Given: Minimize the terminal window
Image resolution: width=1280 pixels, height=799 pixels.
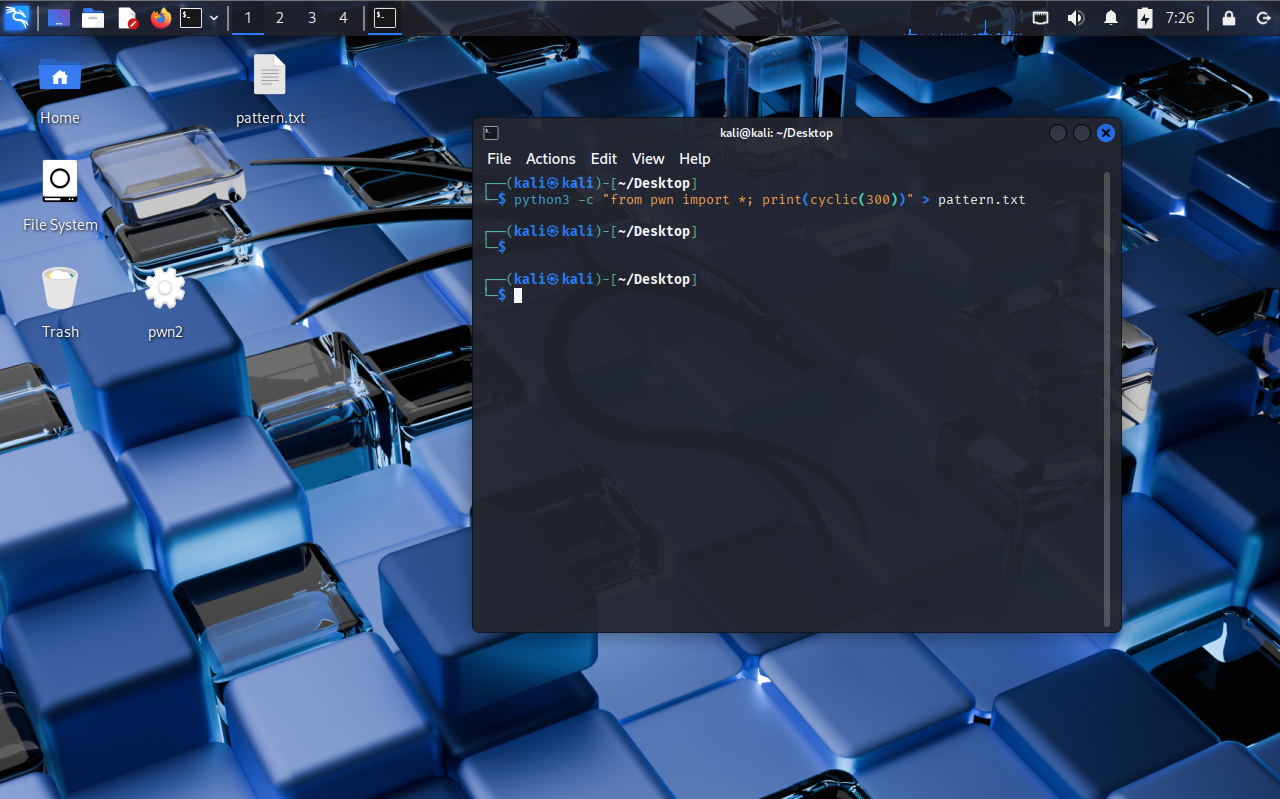Looking at the screenshot, I should tap(1058, 133).
